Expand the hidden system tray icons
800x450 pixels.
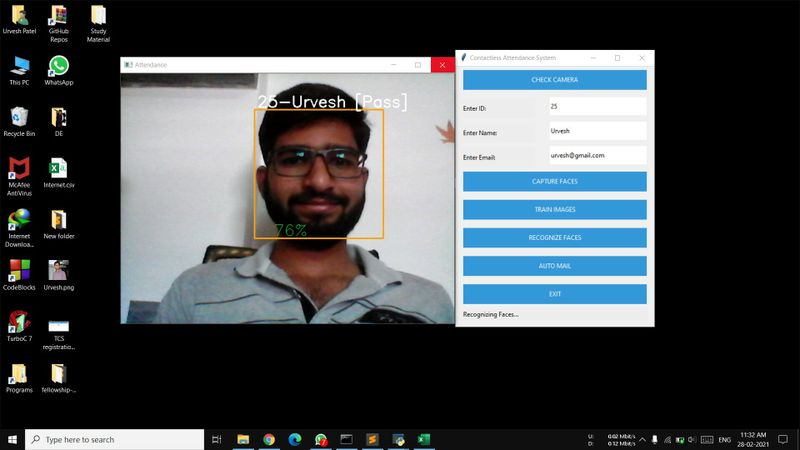point(643,439)
